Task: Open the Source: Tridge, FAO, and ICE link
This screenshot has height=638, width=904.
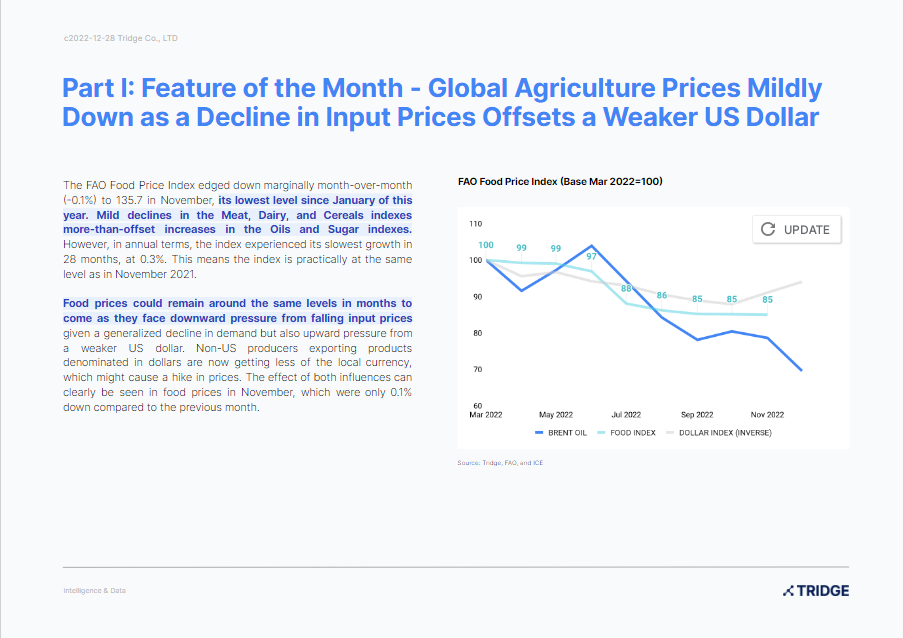Action: point(499,462)
